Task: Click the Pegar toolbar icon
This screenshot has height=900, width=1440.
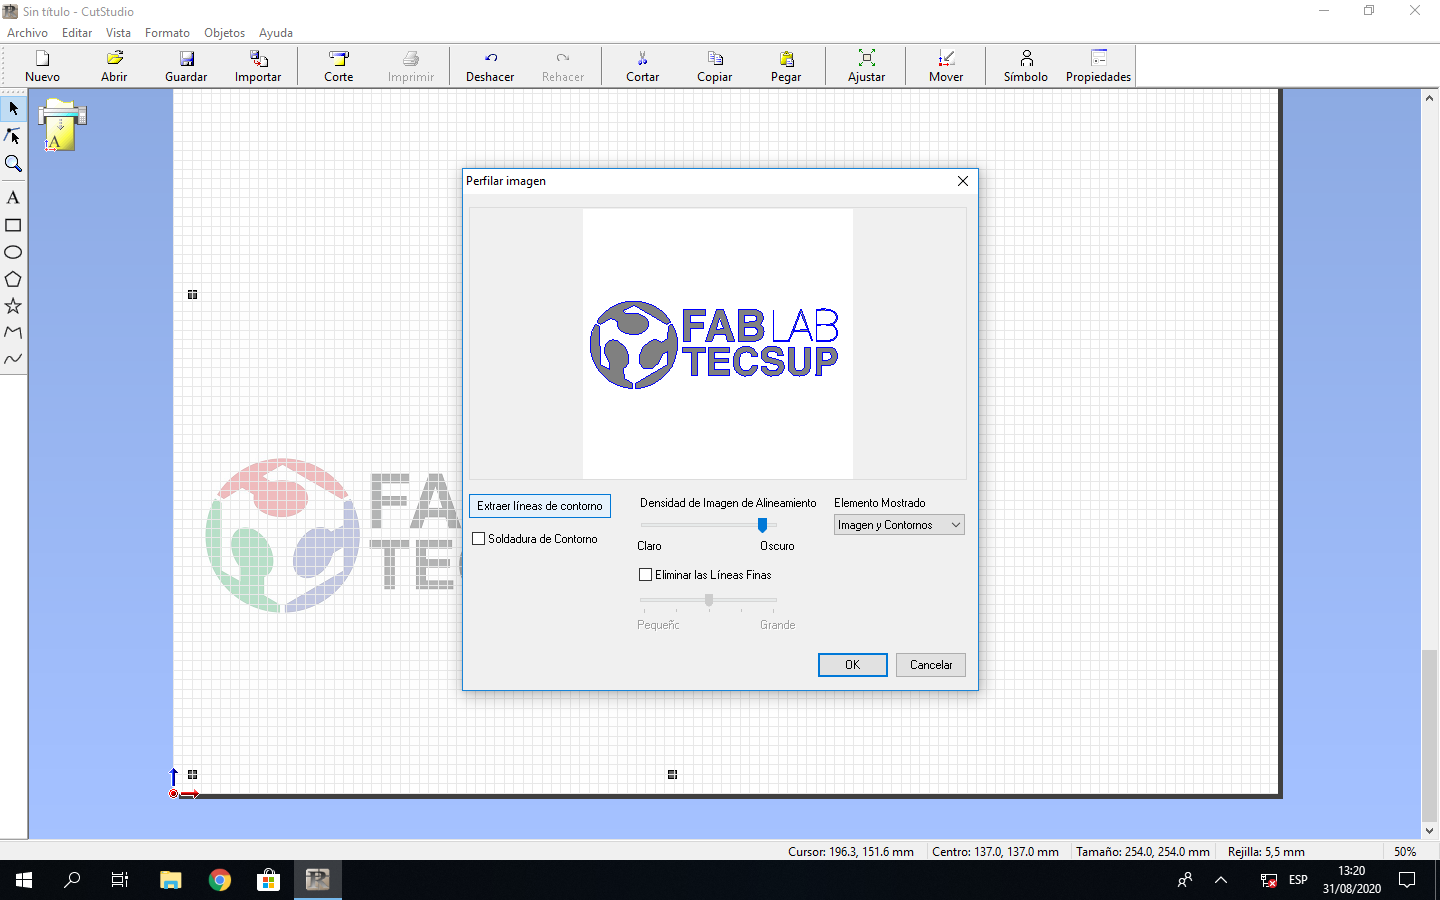Action: pos(786,66)
